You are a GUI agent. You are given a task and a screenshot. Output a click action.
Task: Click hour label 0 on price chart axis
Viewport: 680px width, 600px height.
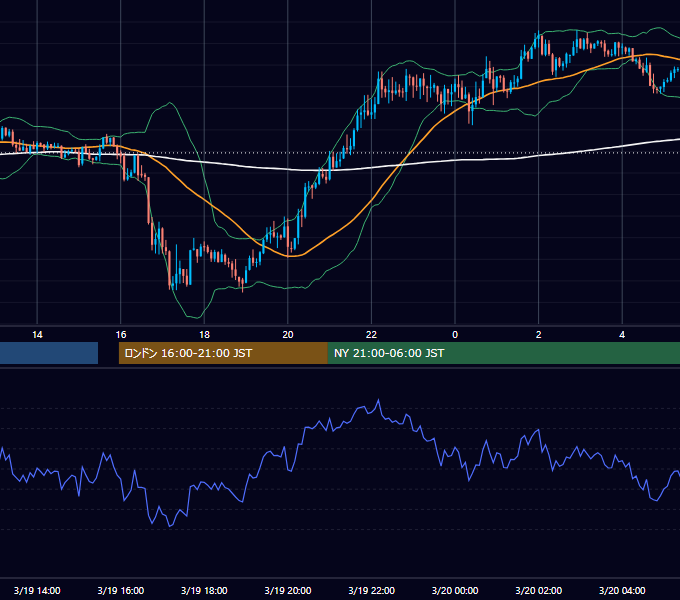point(455,335)
